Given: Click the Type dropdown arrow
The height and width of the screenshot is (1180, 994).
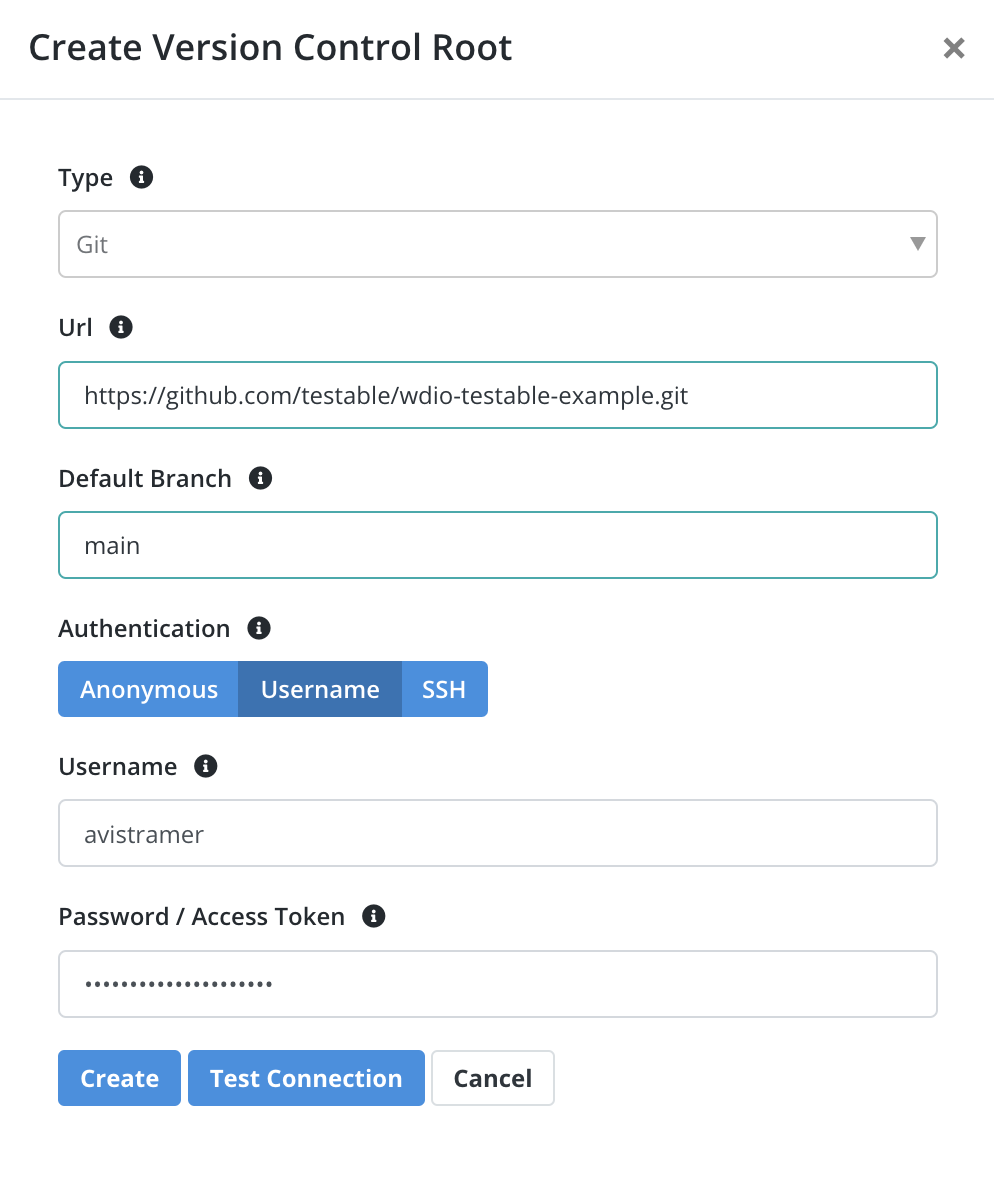Looking at the screenshot, I should [917, 244].
